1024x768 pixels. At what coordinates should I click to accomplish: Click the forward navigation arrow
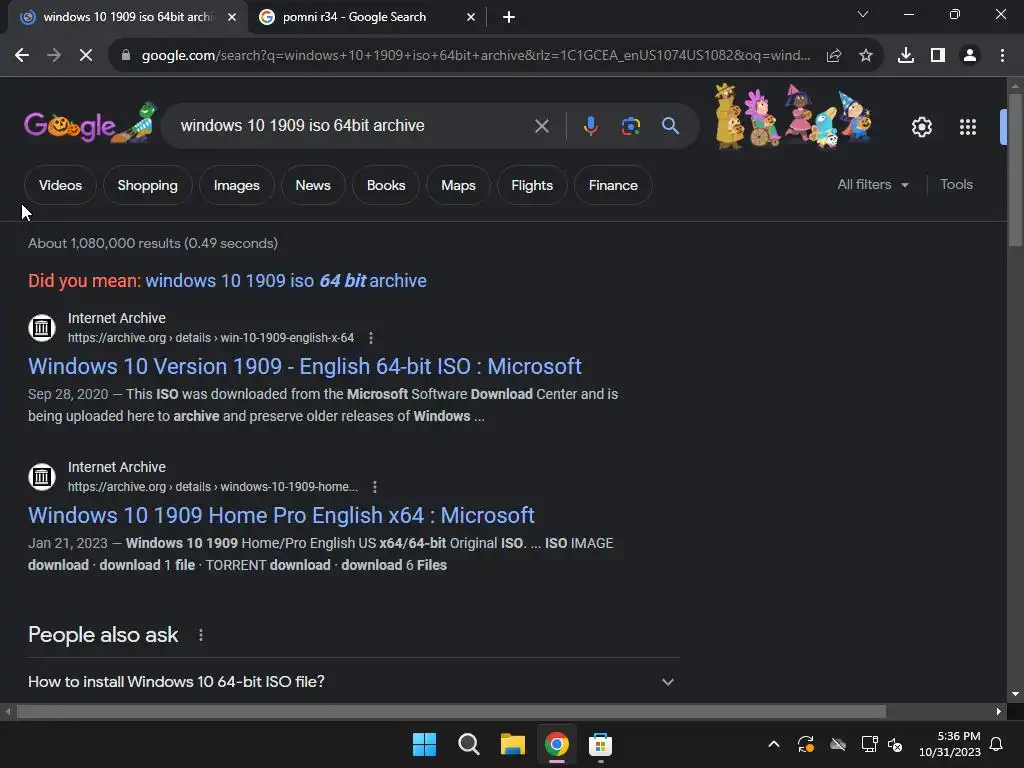pyautogui.click(x=54, y=56)
